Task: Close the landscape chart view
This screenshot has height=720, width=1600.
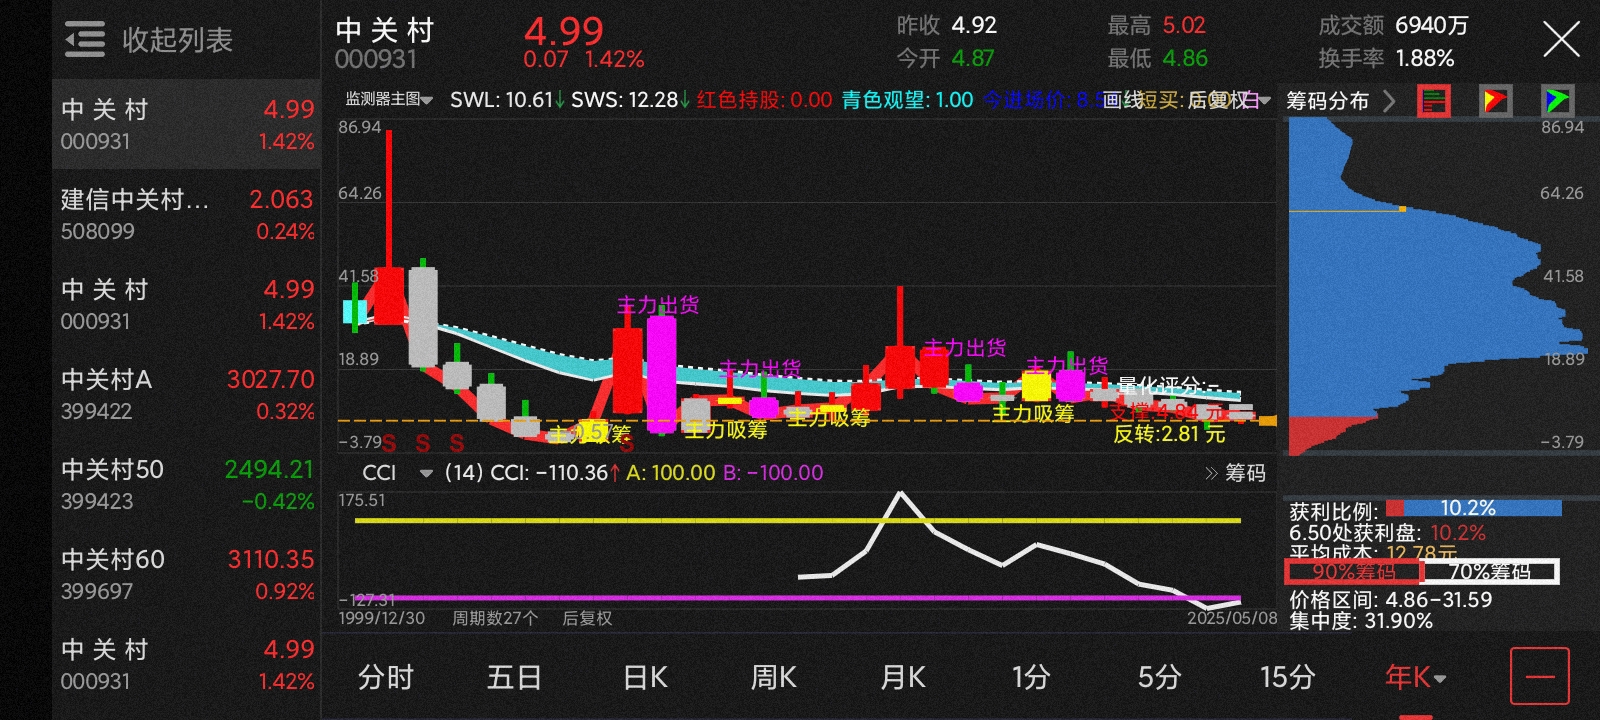Action: tap(1561, 40)
